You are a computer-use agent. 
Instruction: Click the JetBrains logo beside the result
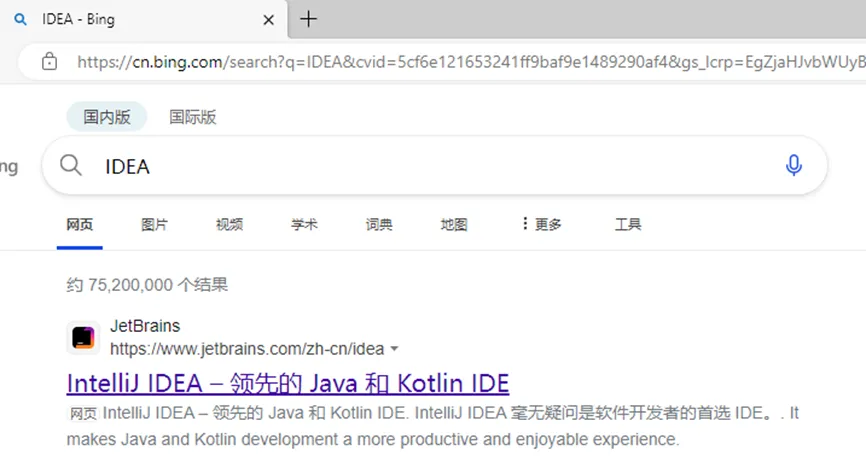click(x=83, y=338)
